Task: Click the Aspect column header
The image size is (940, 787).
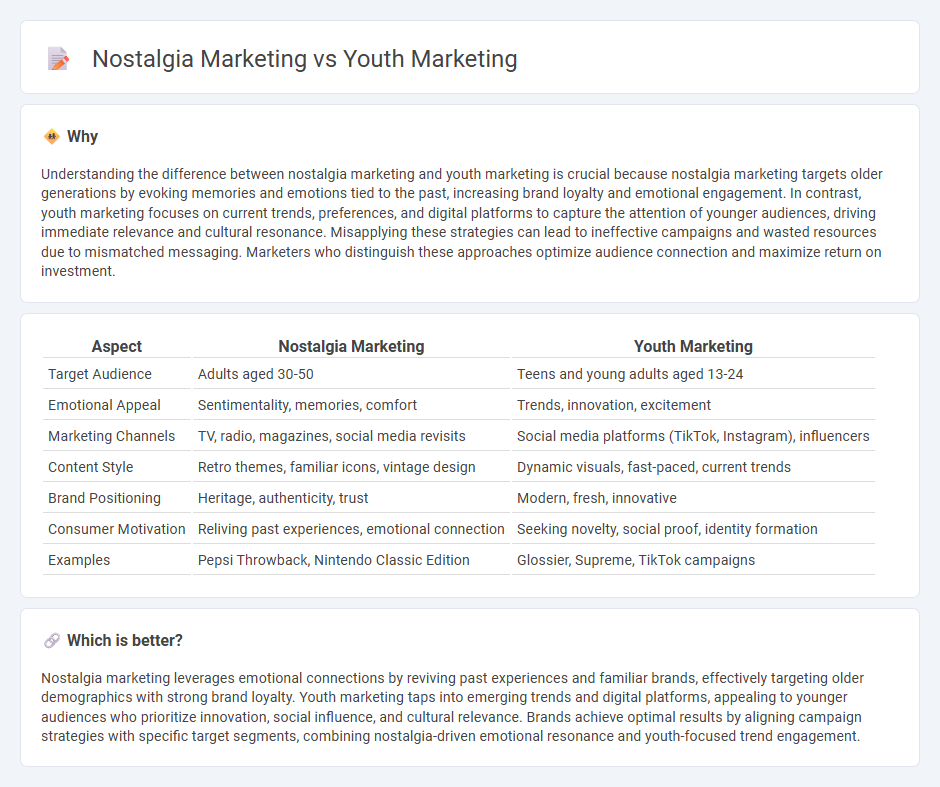Action: point(116,346)
